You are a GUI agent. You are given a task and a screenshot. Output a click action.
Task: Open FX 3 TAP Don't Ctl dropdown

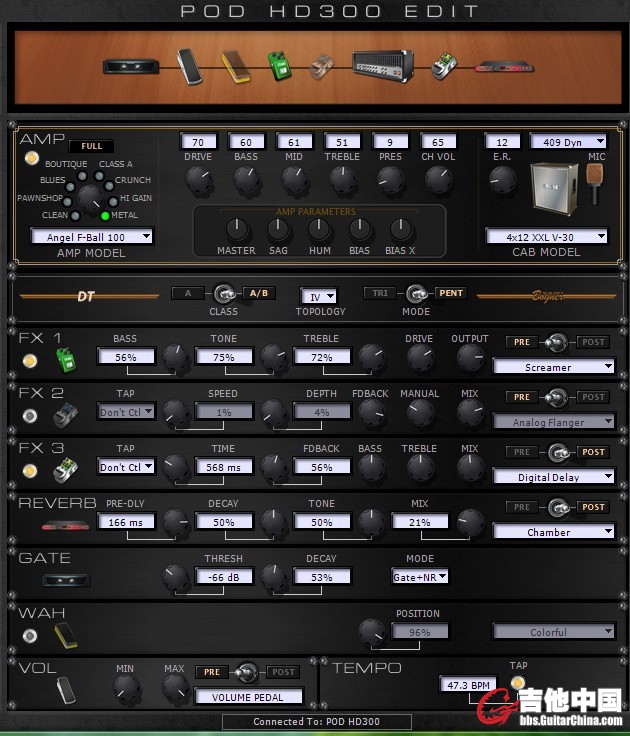pos(126,467)
